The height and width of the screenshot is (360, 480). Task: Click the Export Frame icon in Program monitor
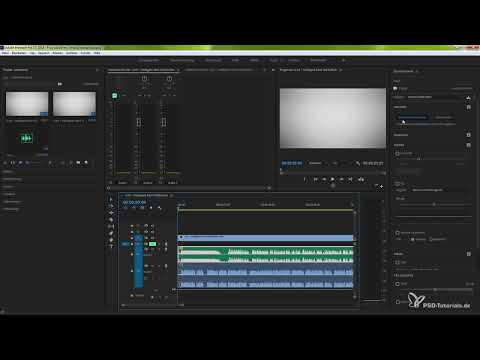361,179
